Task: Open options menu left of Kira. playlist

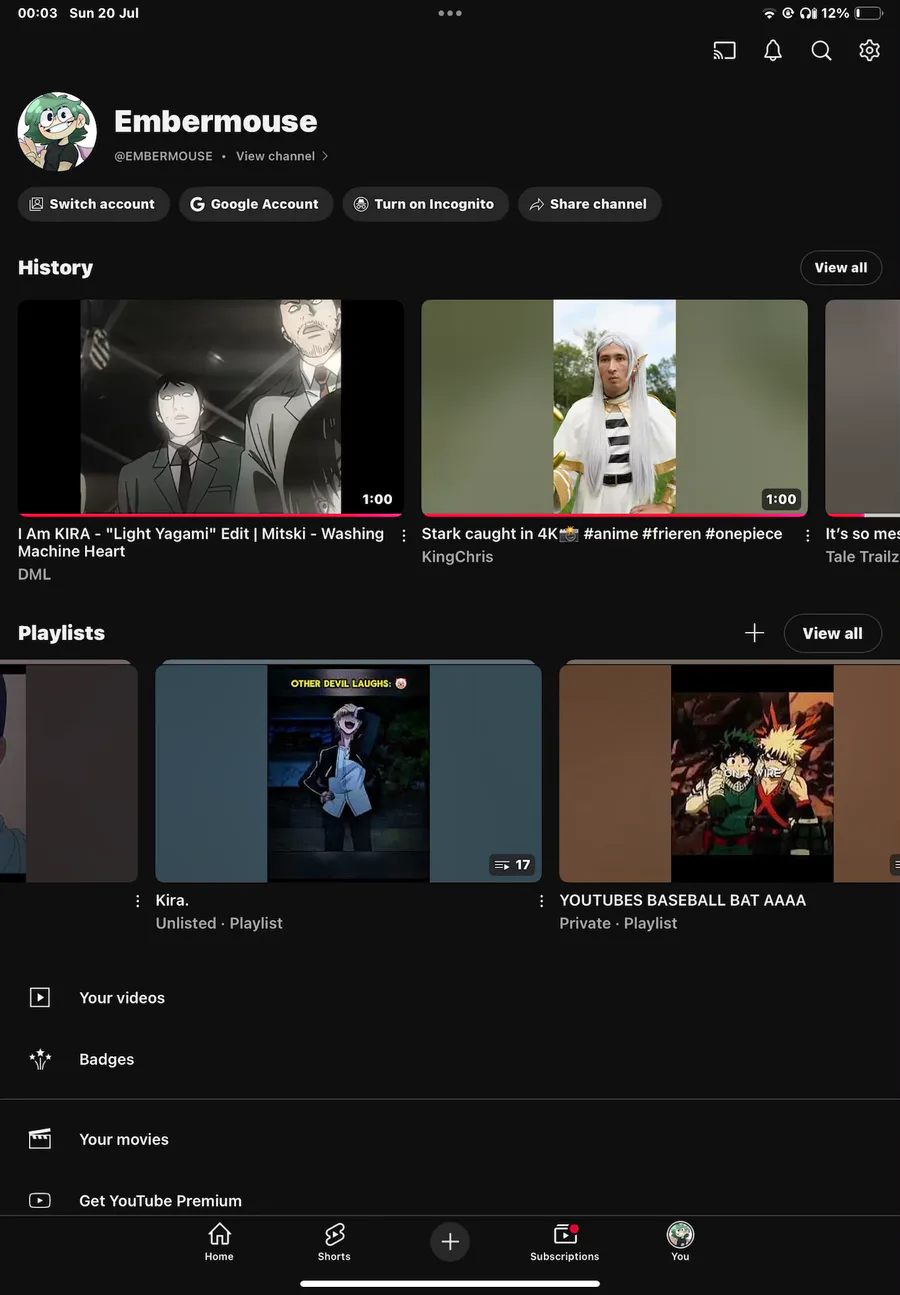Action: click(x=138, y=901)
